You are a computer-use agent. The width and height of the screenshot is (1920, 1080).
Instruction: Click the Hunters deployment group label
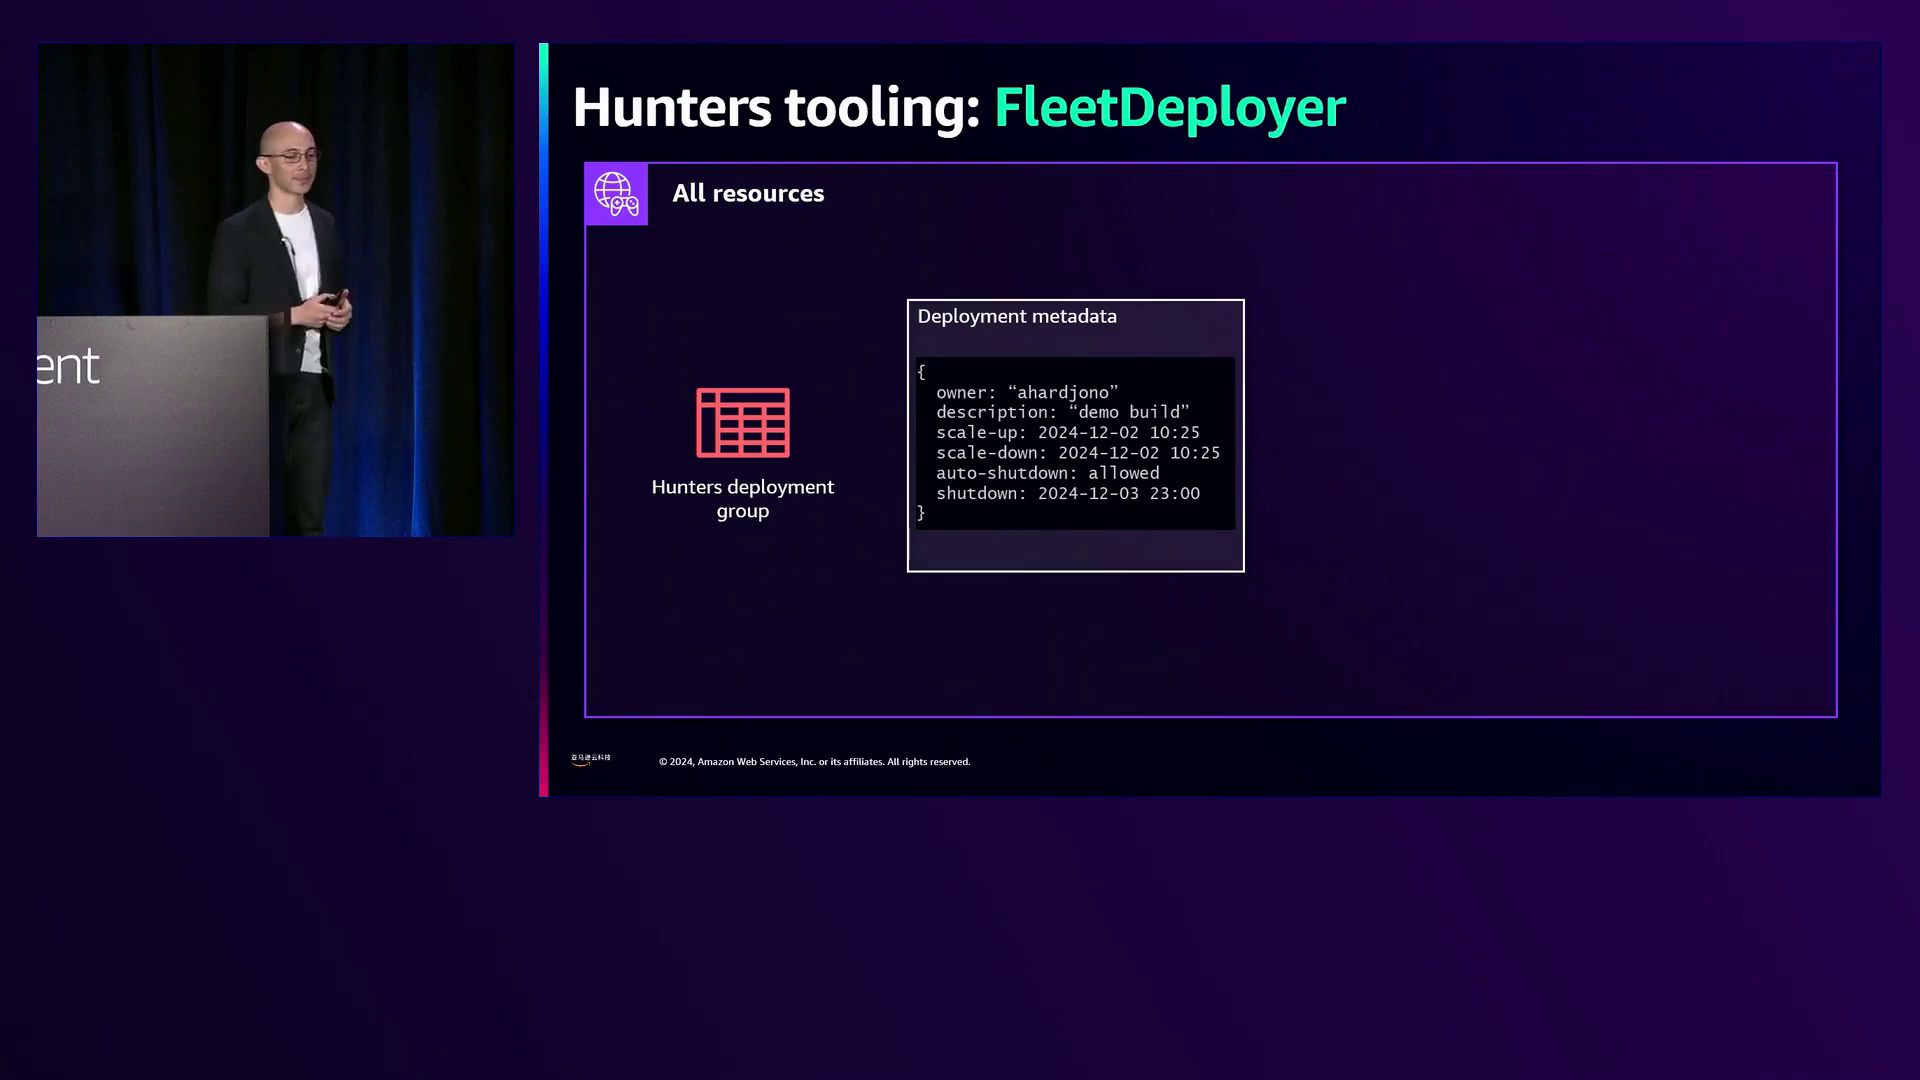pyautogui.click(x=742, y=498)
